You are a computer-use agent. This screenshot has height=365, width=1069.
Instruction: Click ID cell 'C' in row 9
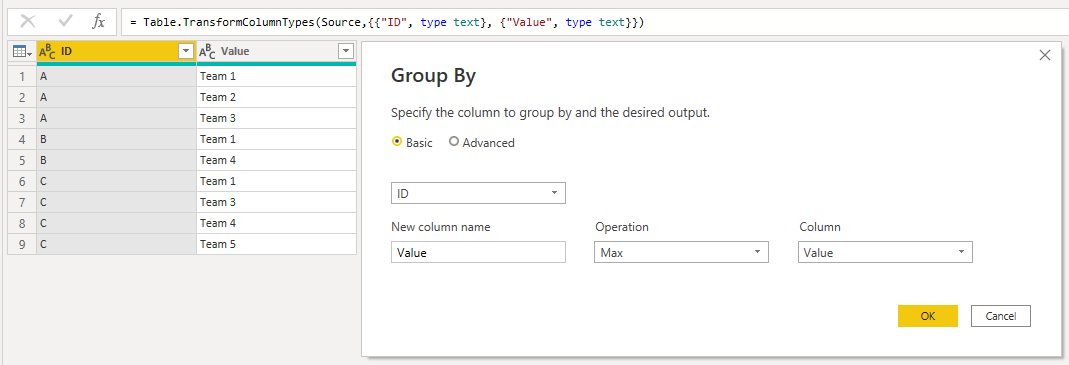[117, 244]
